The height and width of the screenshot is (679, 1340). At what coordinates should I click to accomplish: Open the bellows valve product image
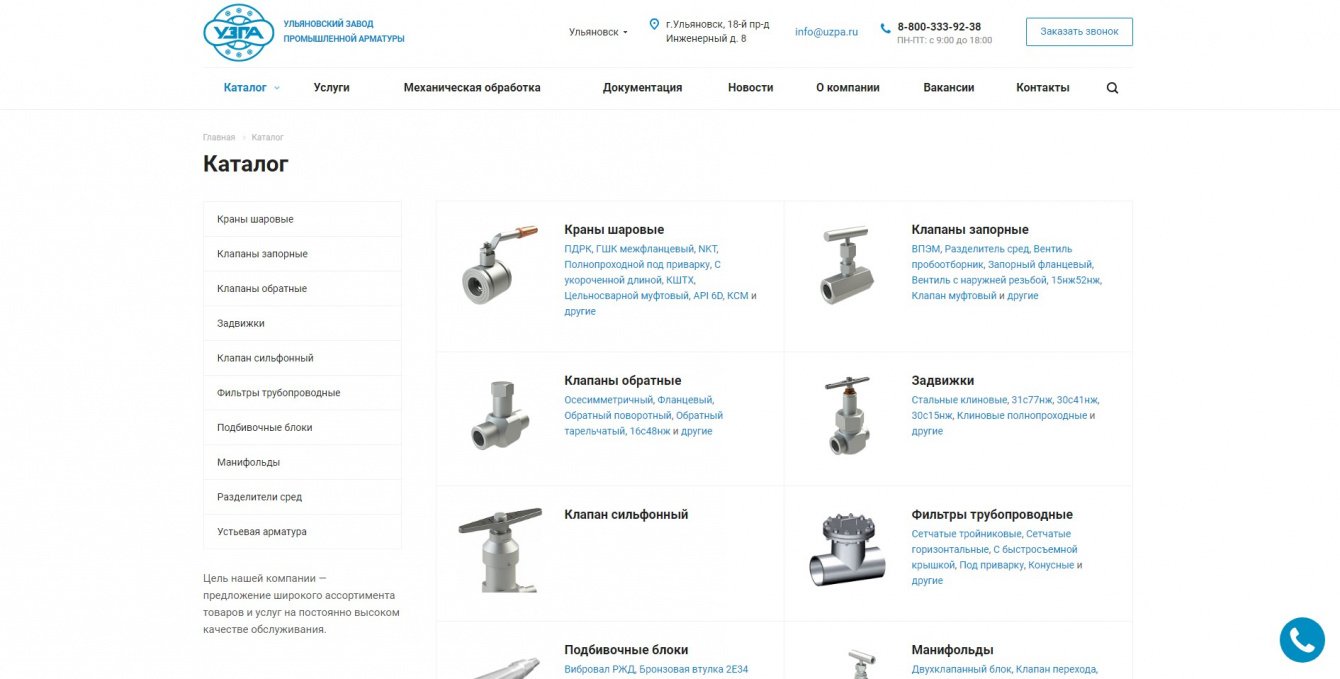pos(499,550)
